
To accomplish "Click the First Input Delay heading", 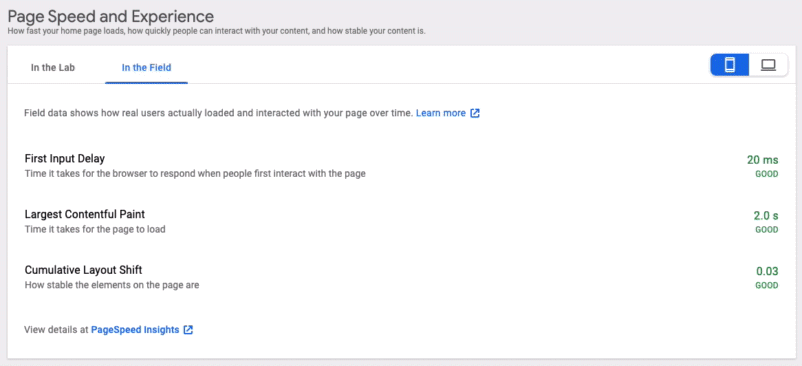I will click(x=64, y=158).
